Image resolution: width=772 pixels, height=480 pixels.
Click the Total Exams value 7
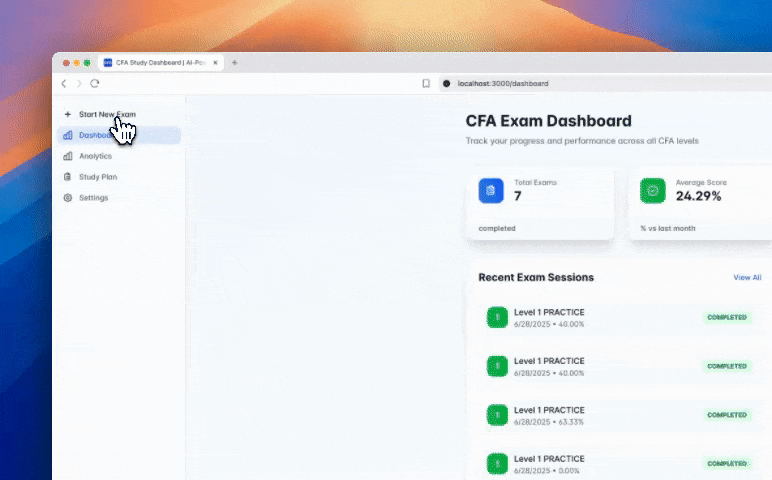pyautogui.click(x=517, y=196)
